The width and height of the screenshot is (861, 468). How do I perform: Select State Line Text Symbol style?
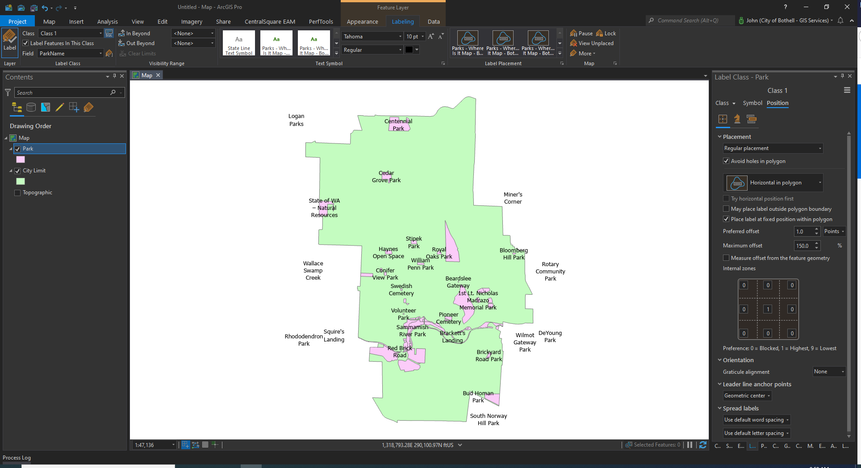pos(239,43)
